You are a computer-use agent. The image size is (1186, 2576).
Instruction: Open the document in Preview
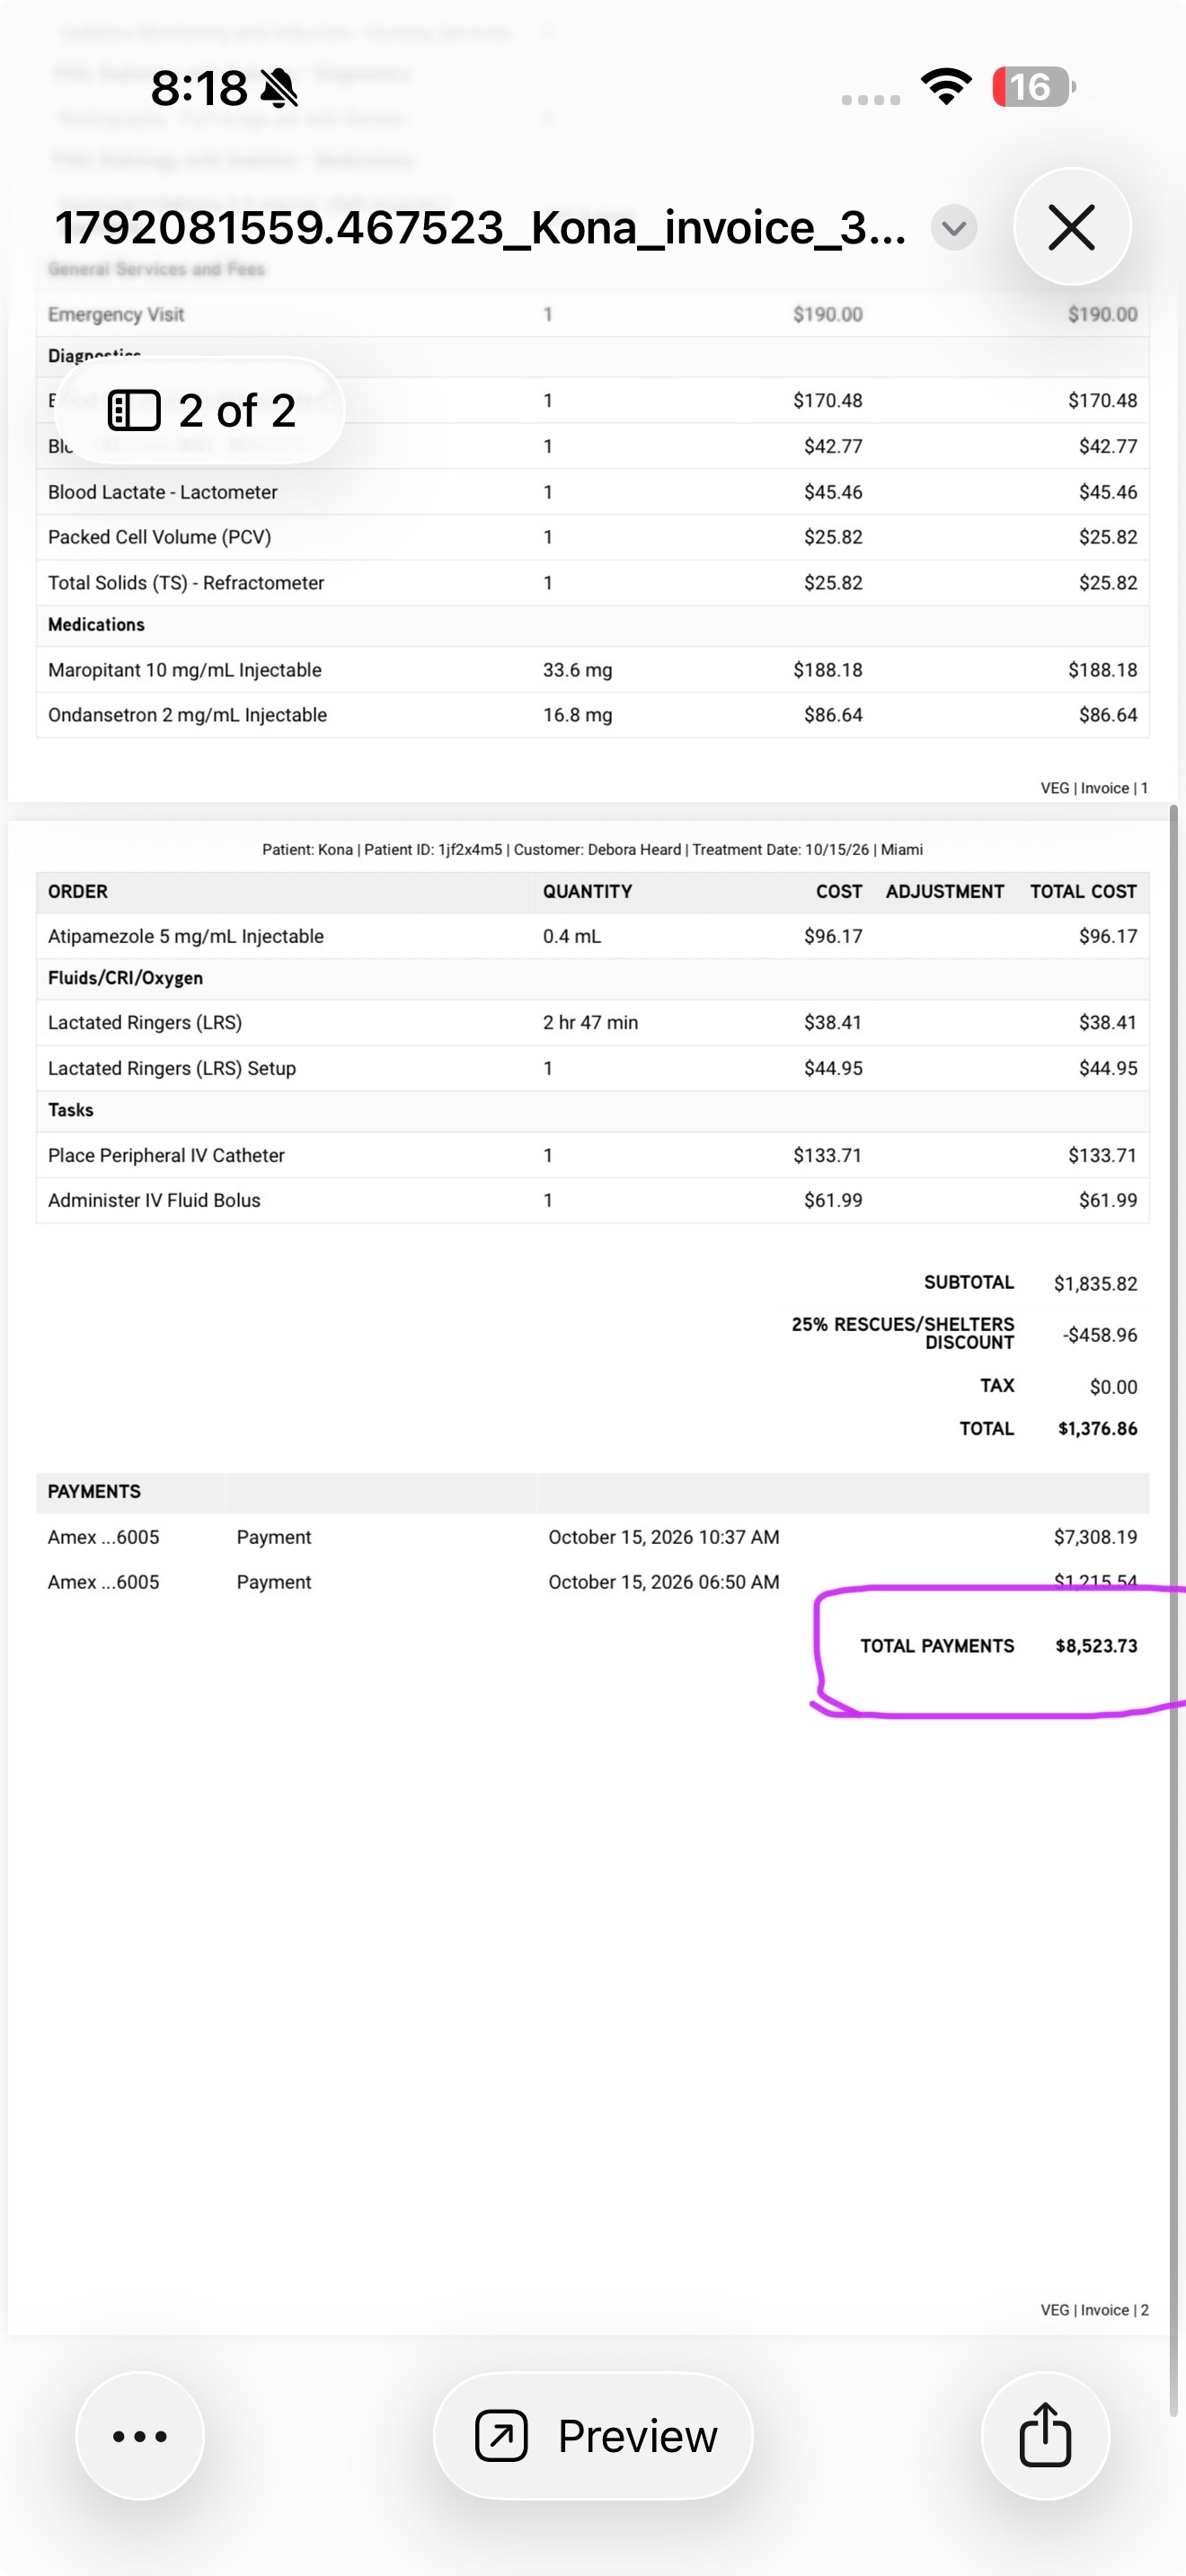point(593,2435)
